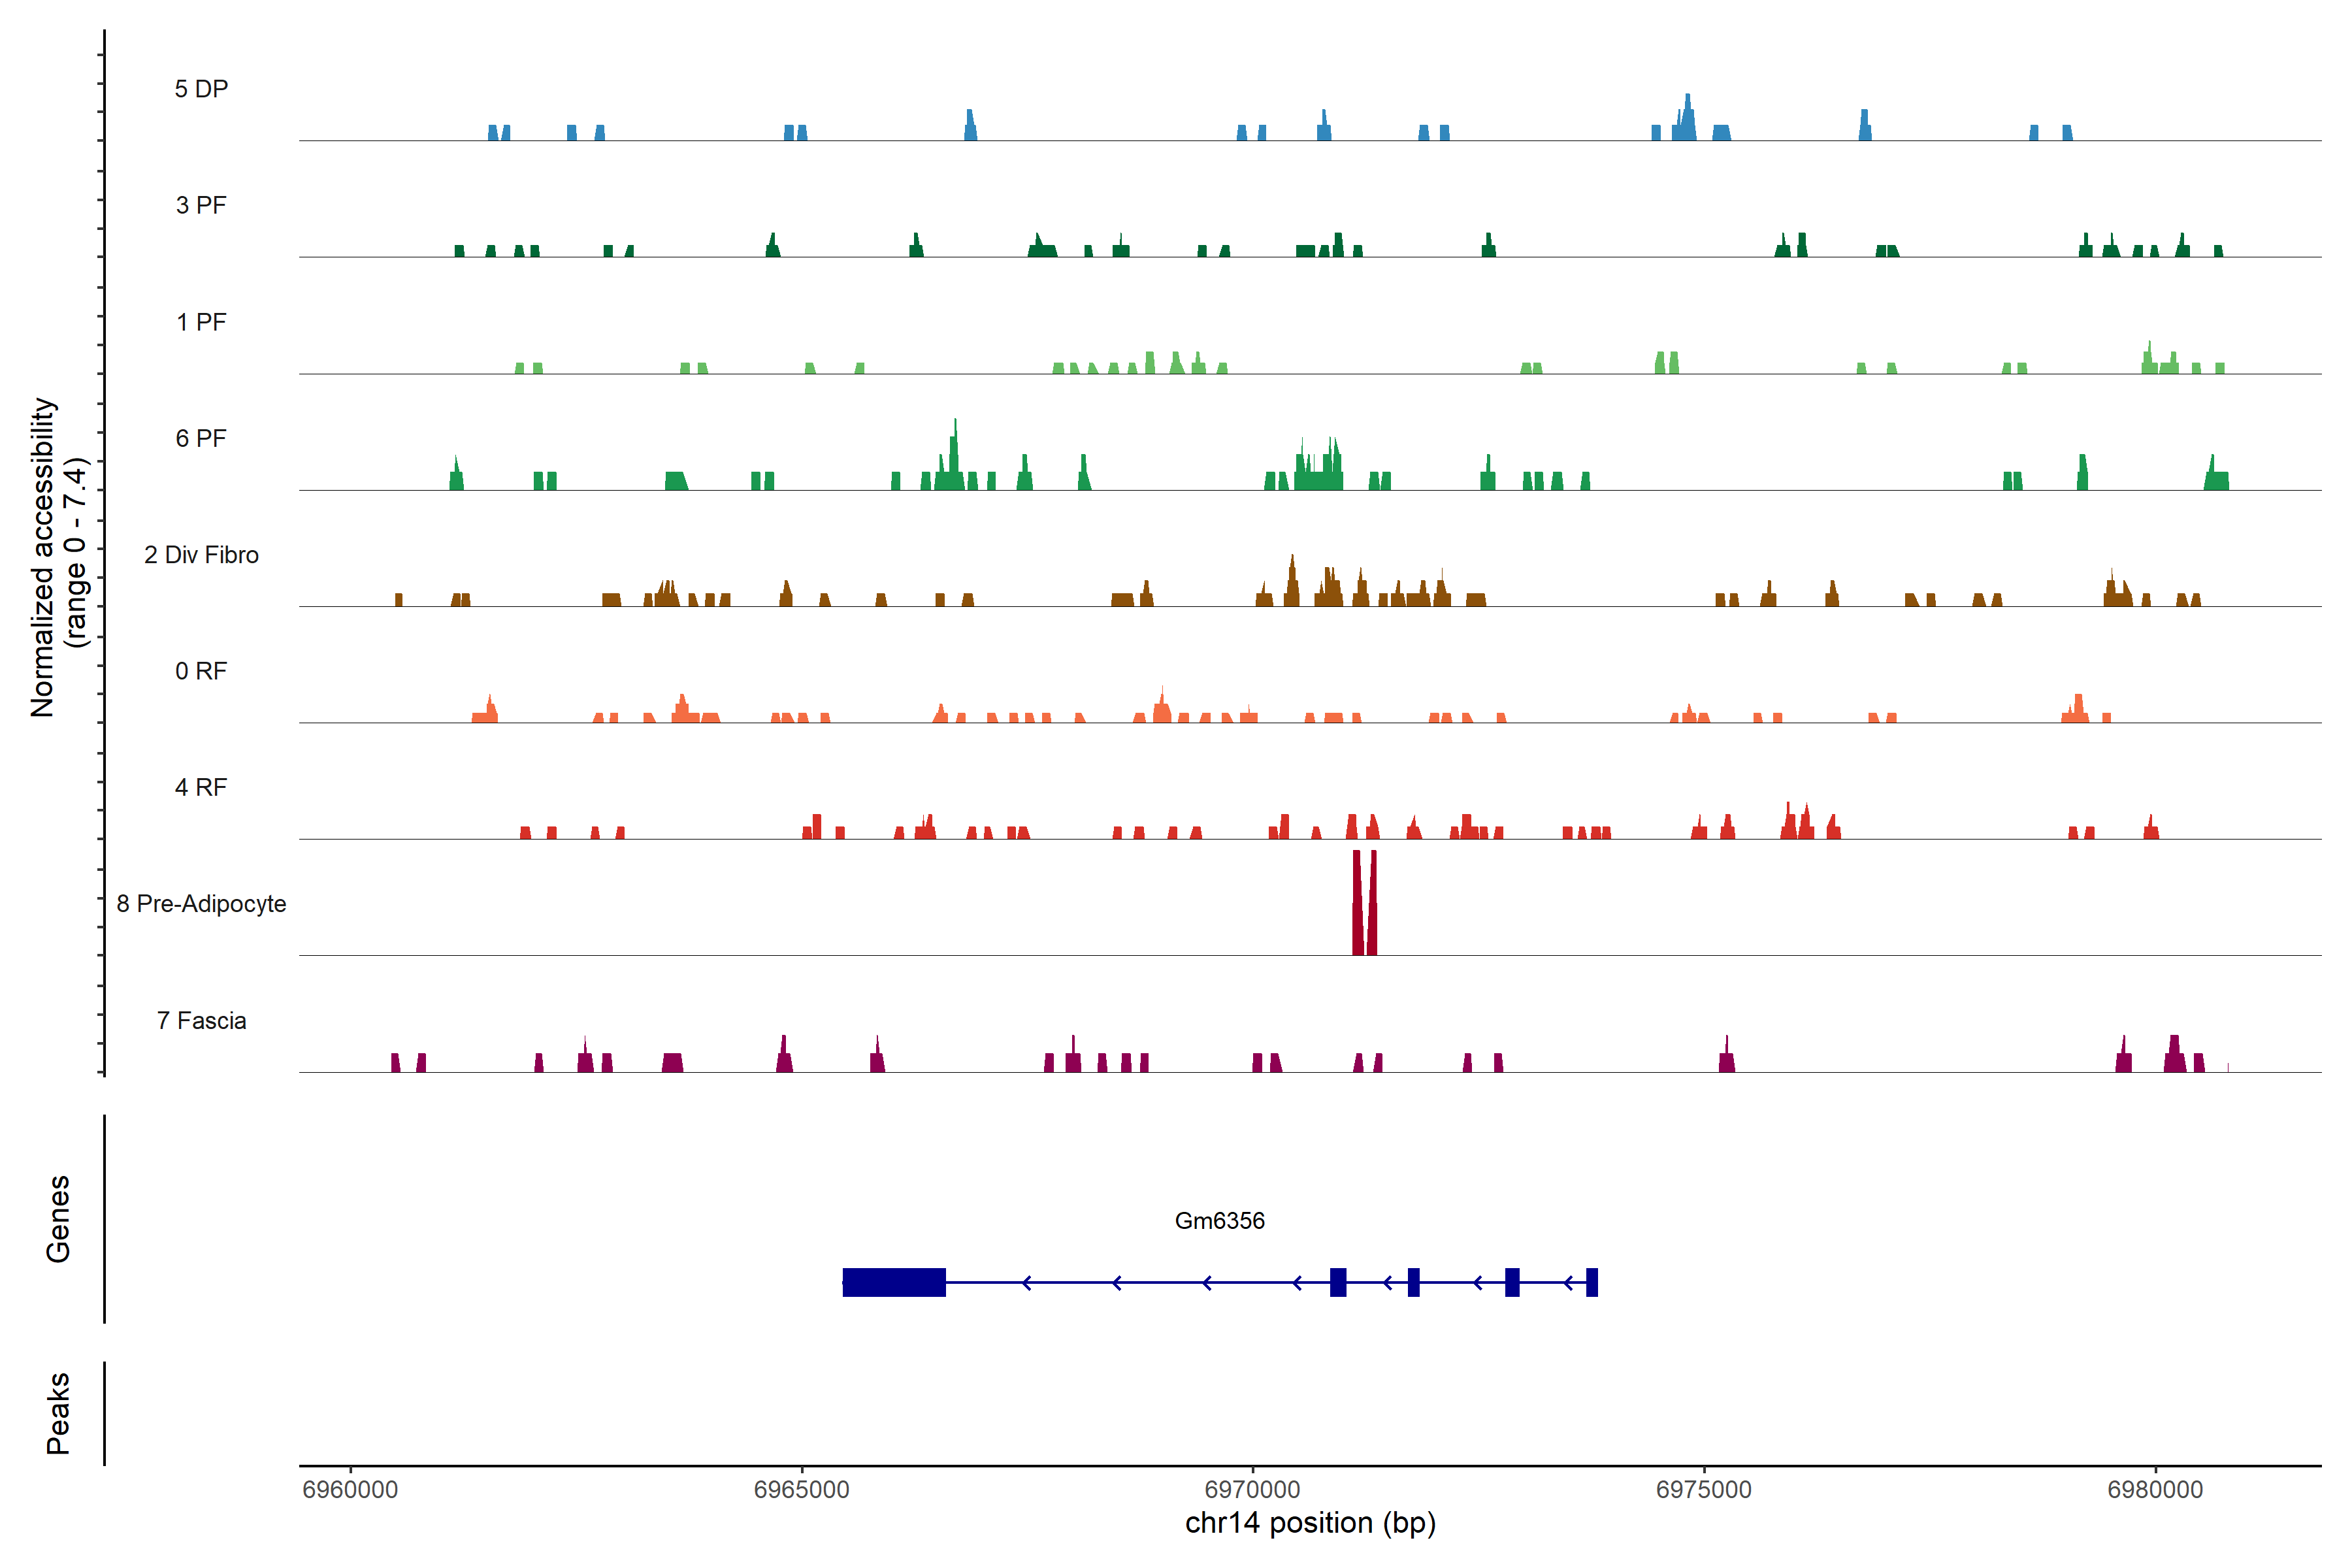Click the Genes panel label
Image resolution: width=2352 pixels, height=1568 pixels.
[x=58, y=1219]
